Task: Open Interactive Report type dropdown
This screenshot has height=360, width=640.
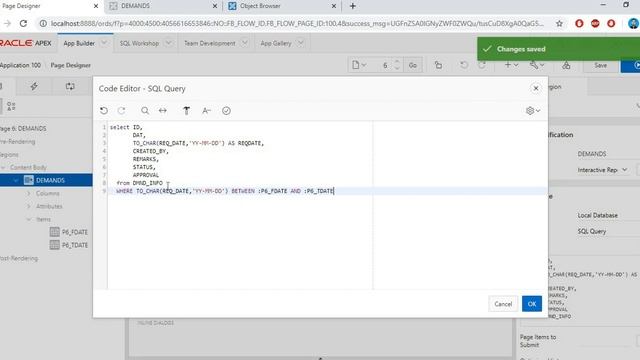Action: [x=602, y=170]
